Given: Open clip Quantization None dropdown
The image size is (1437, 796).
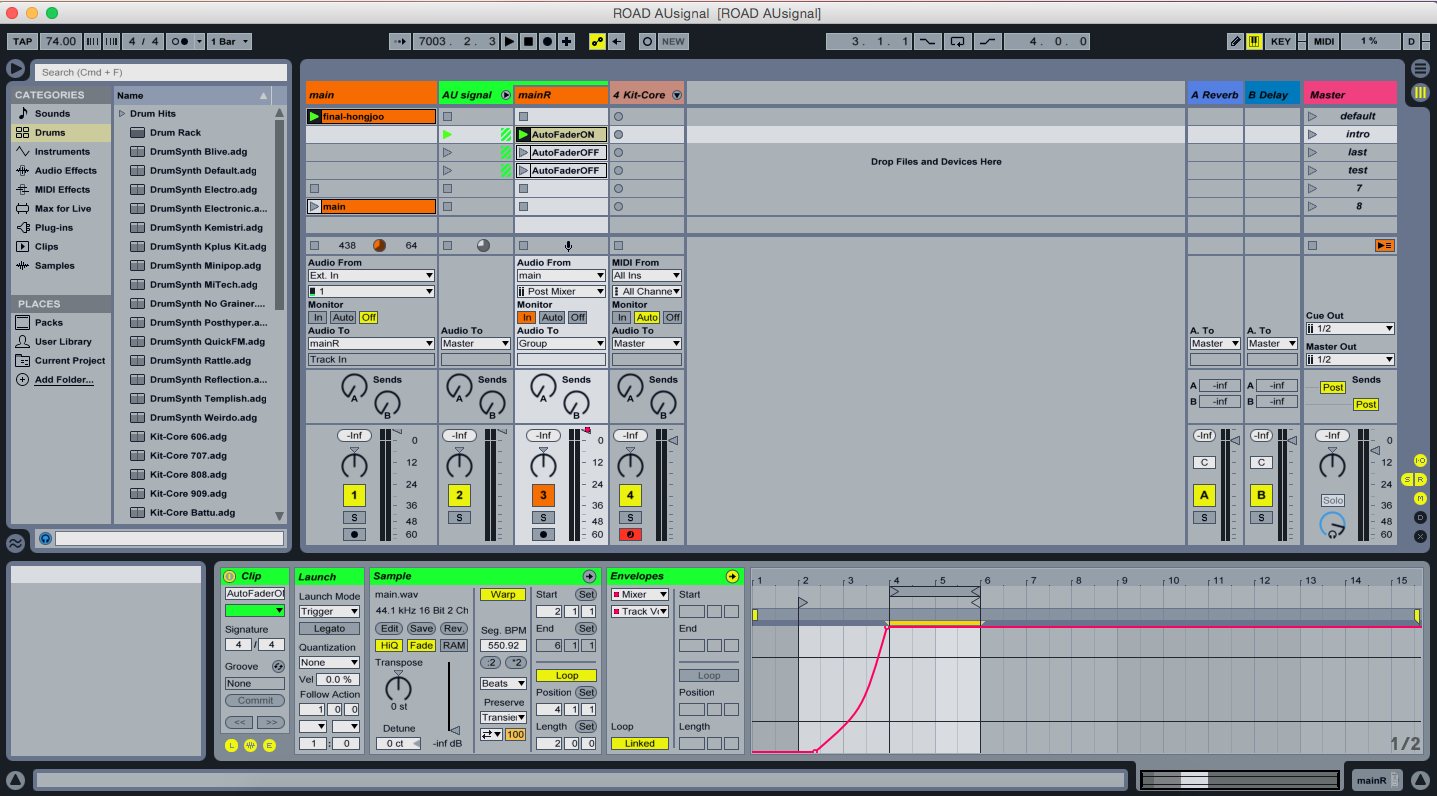Looking at the screenshot, I should [x=329, y=662].
